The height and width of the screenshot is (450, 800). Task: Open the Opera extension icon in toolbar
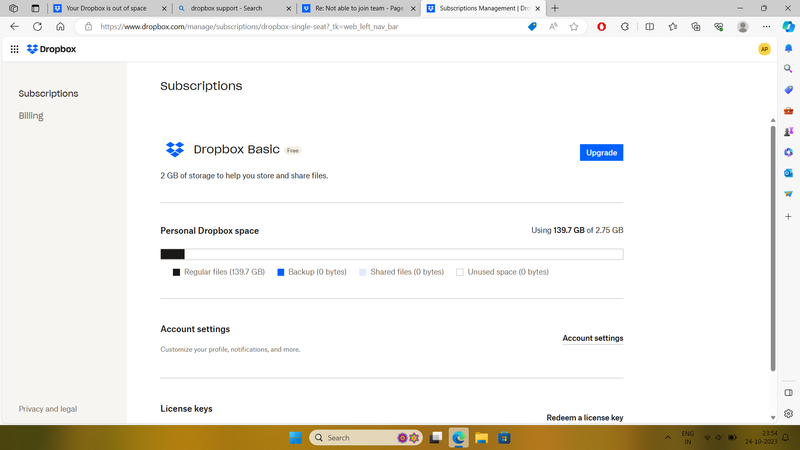(601, 27)
